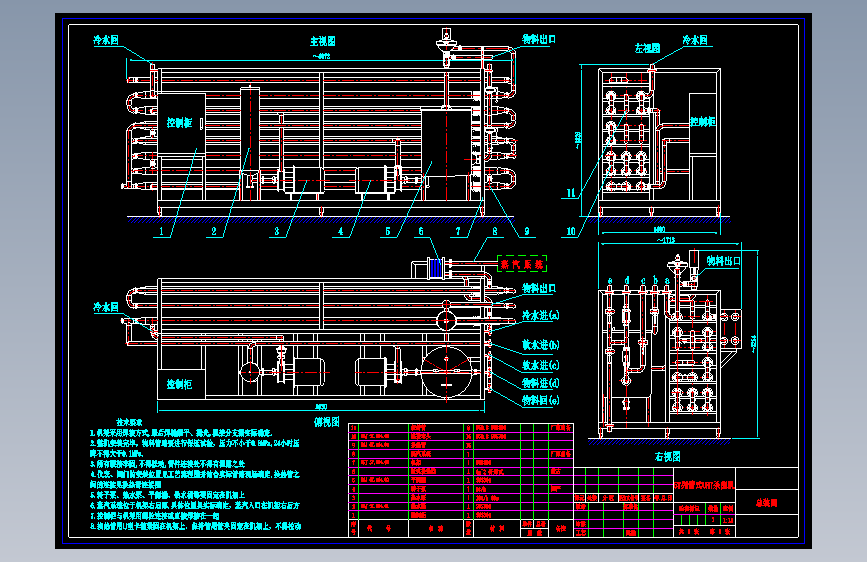Select "冷水回" label above the left view
Viewport: 867px width, 562px height.
695,40
